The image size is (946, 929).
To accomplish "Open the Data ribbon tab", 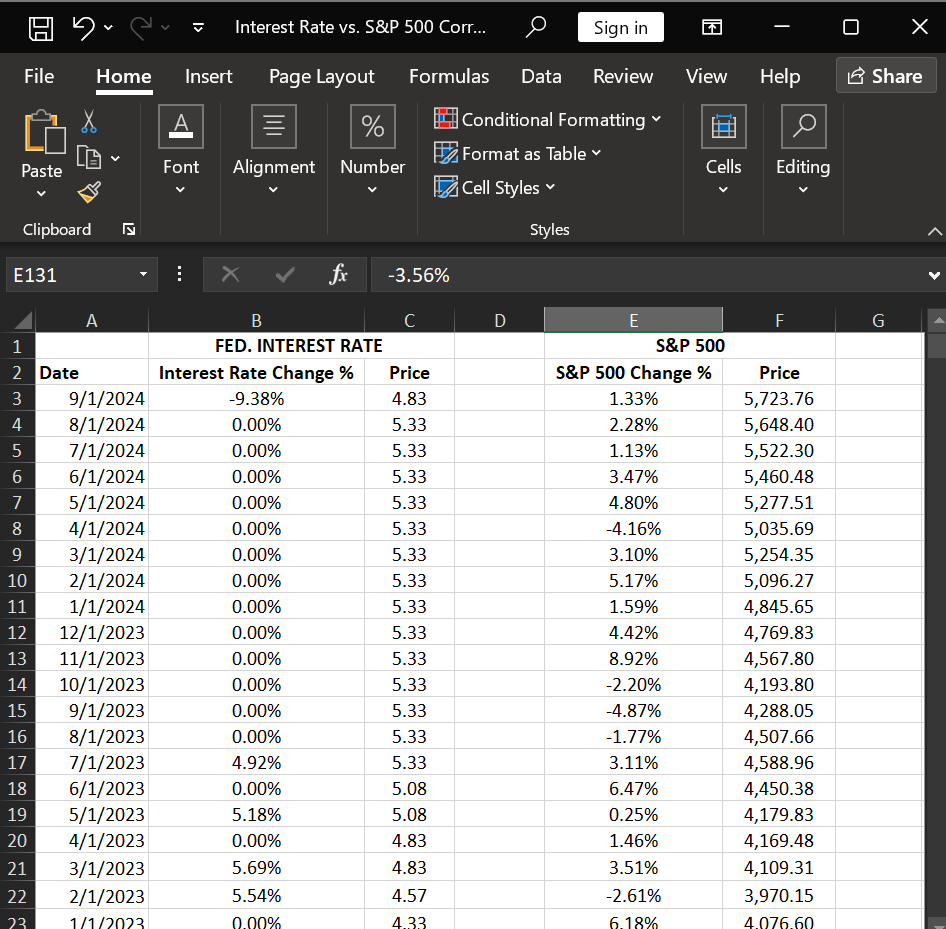I will 541,76.
